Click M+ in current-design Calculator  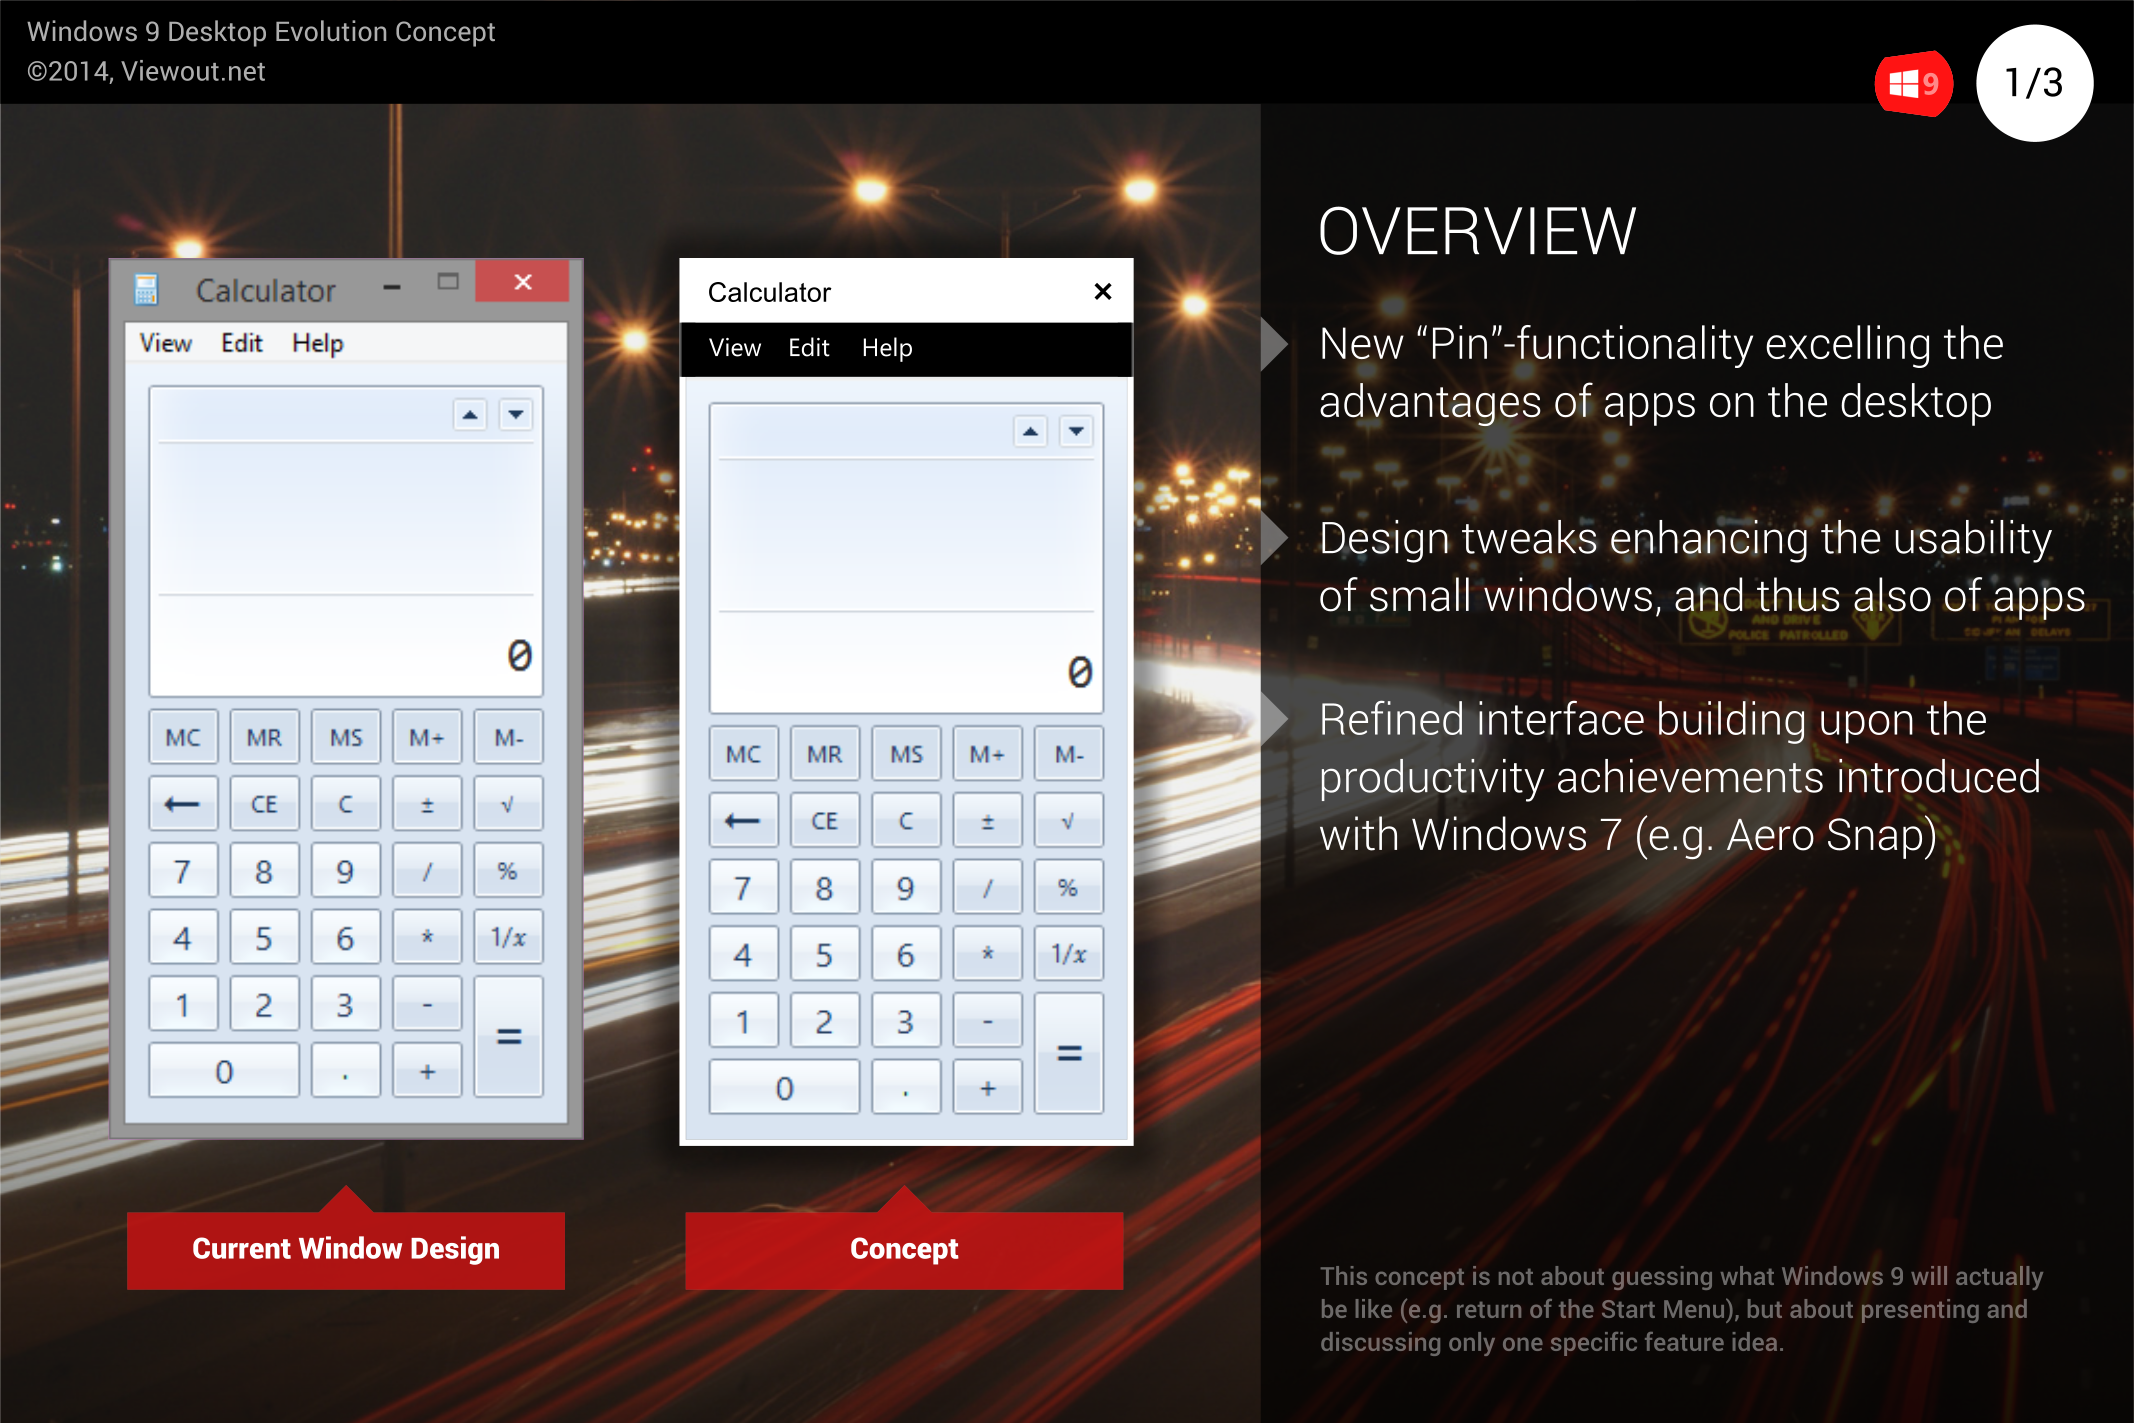pos(427,737)
